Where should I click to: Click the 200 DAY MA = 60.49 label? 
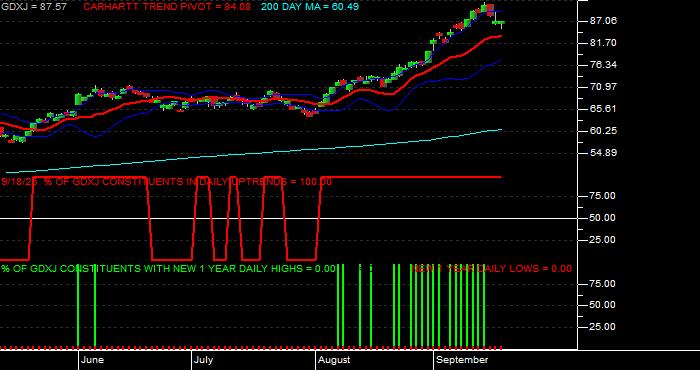pos(309,7)
